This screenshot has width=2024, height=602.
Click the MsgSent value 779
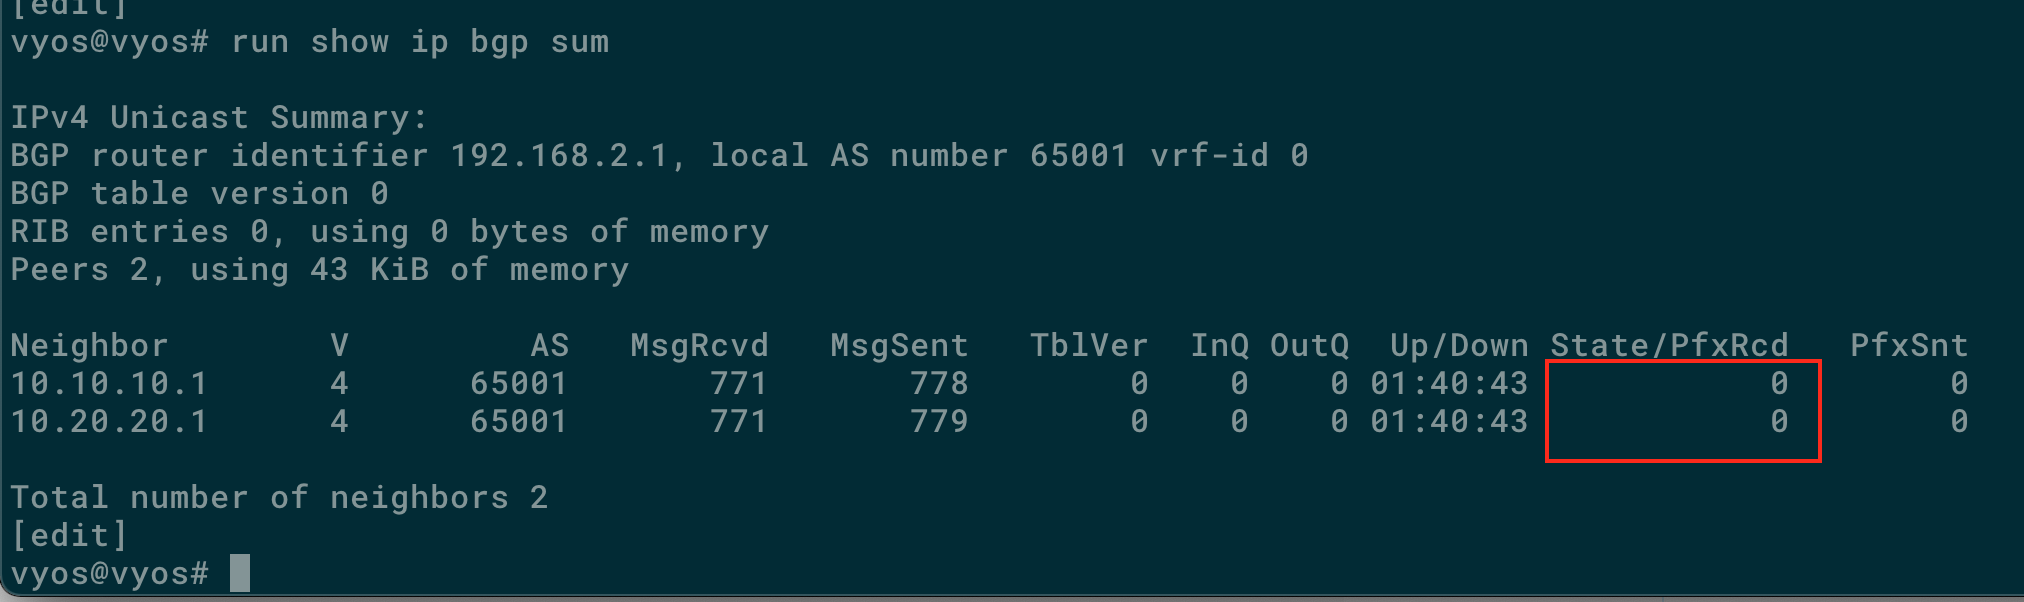pyautogui.click(x=939, y=421)
